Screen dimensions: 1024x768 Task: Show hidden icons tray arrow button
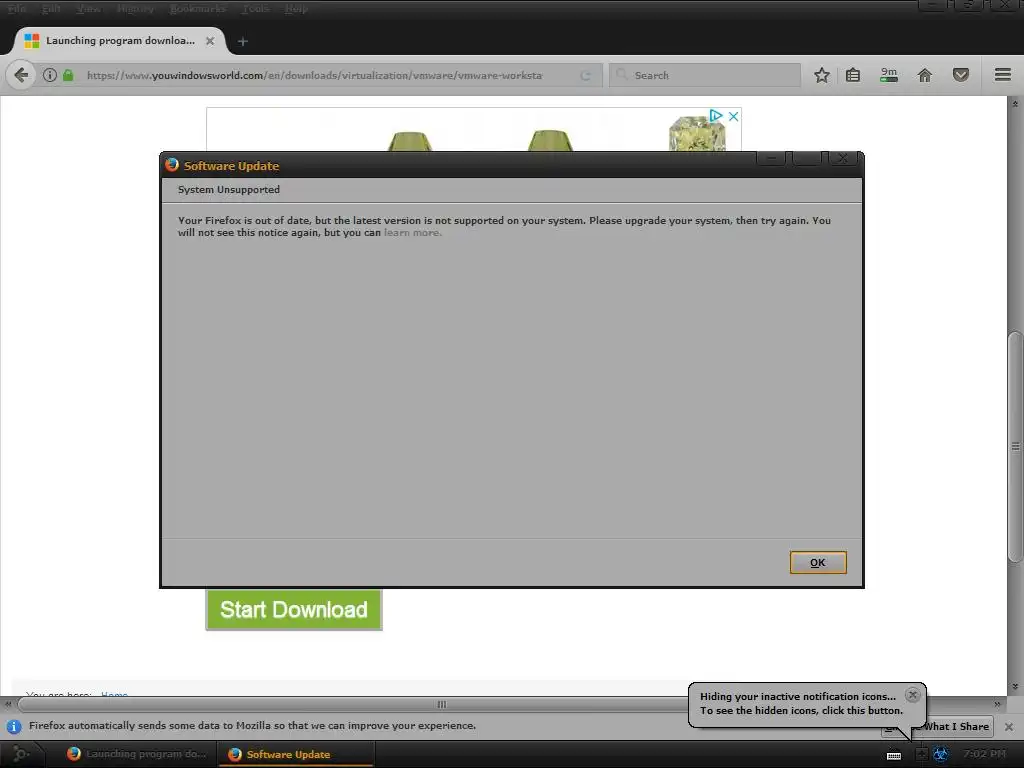tap(921, 754)
